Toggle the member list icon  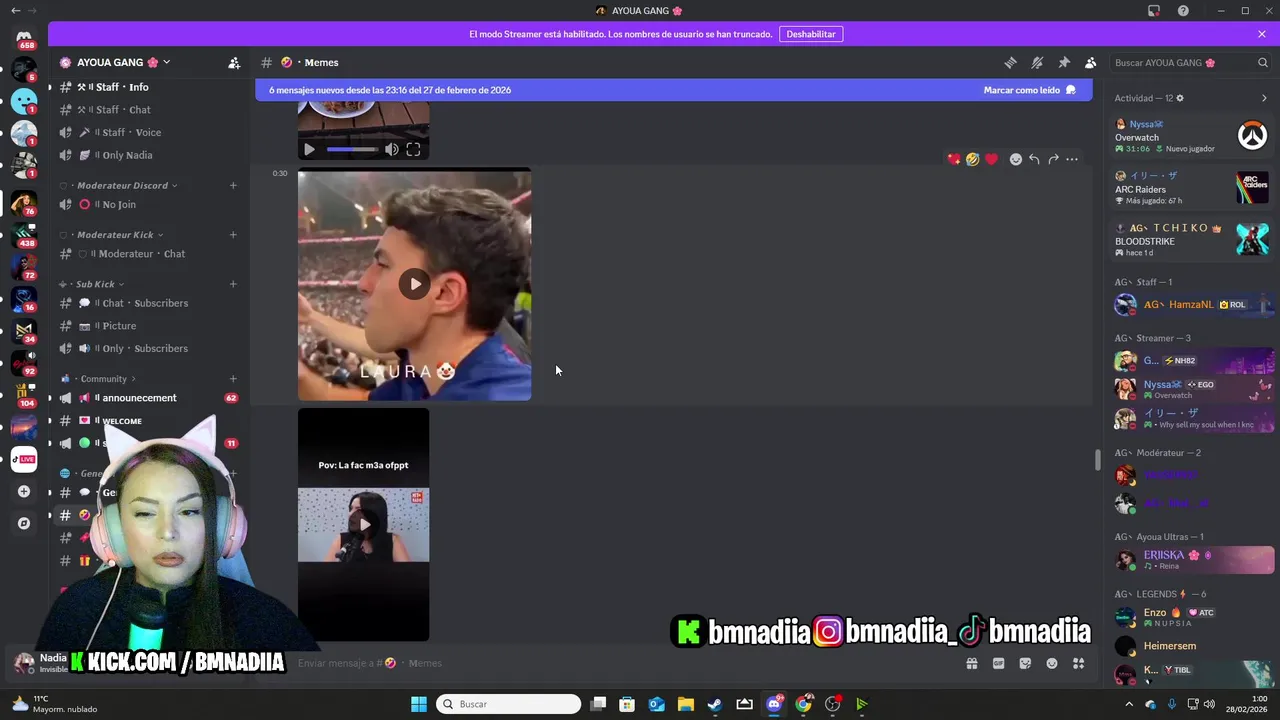1091,62
